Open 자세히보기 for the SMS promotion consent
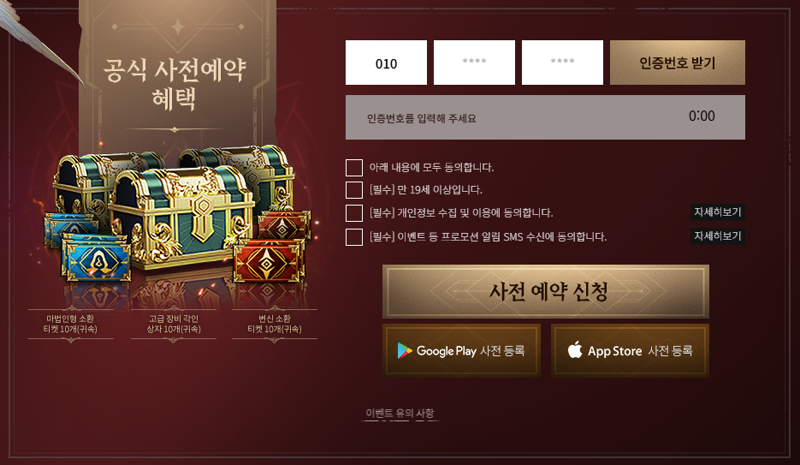The width and height of the screenshot is (800, 465). (717, 236)
